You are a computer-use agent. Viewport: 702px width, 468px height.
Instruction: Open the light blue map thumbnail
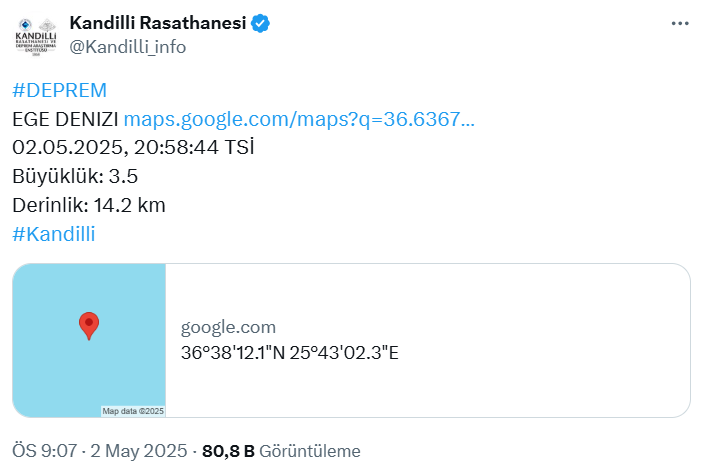pyautogui.click(x=89, y=340)
